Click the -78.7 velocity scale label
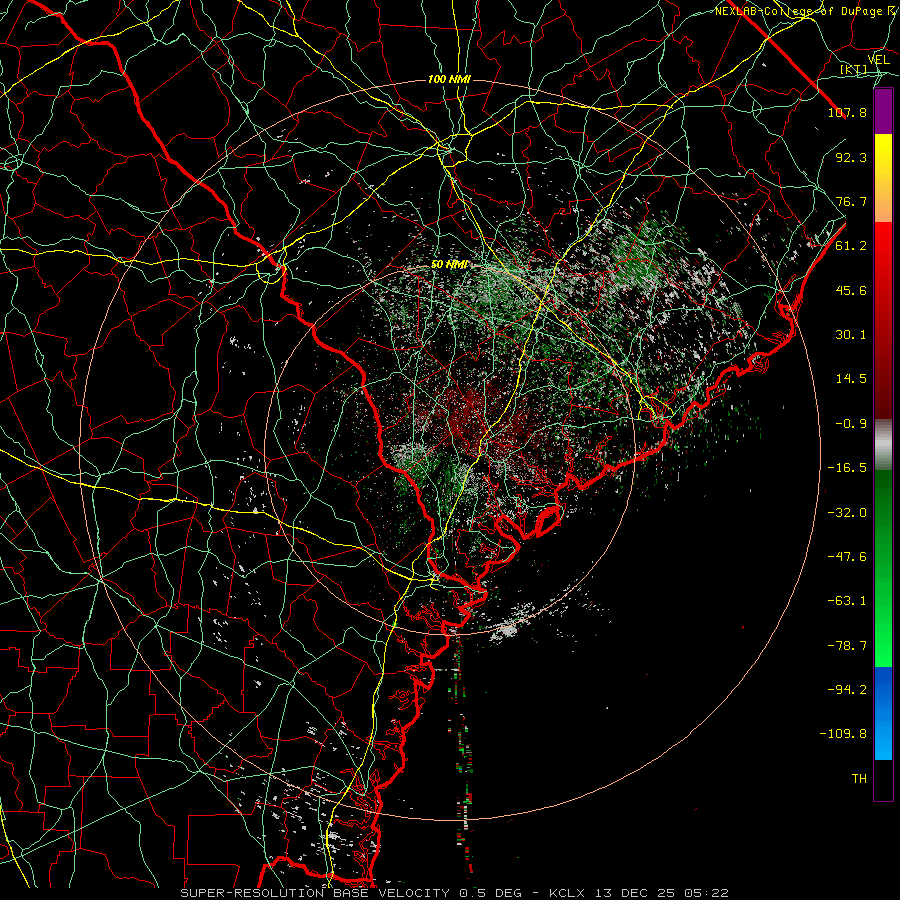Viewport: 900px width, 900px height. click(x=847, y=646)
